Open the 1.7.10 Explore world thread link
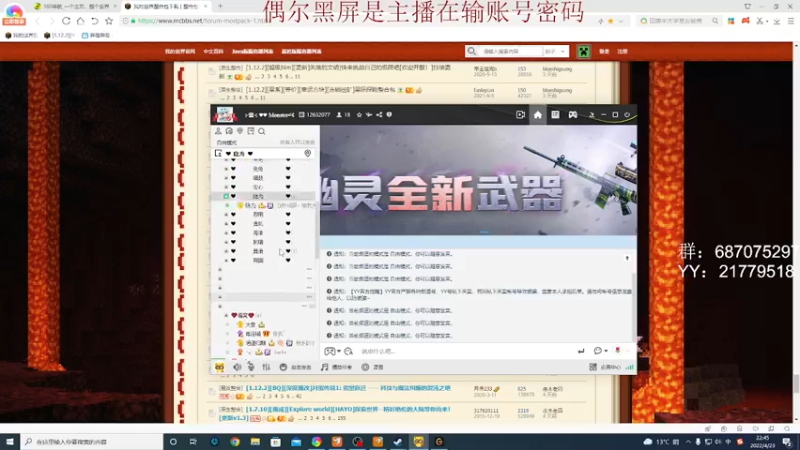The width and height of the screenshot is (800, 450). point(348,409)
